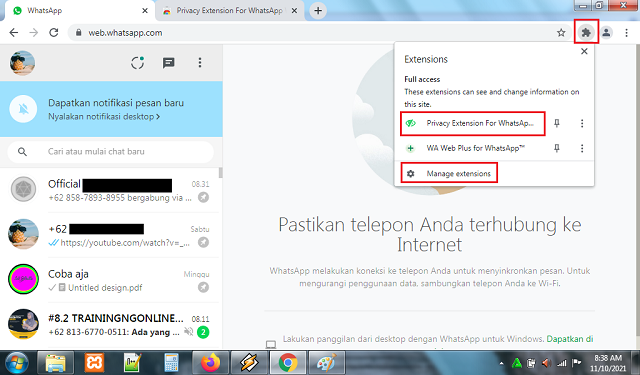Open the #8.2 TRAININGNGONLINE chat
The image size is (640, 375).
point(110,325)
